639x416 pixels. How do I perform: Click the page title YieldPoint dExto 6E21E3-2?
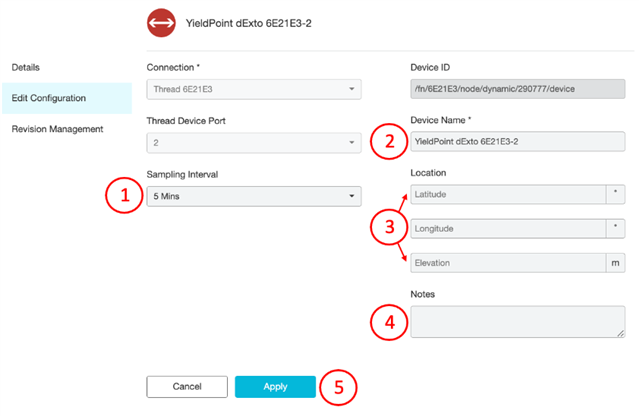249,23
